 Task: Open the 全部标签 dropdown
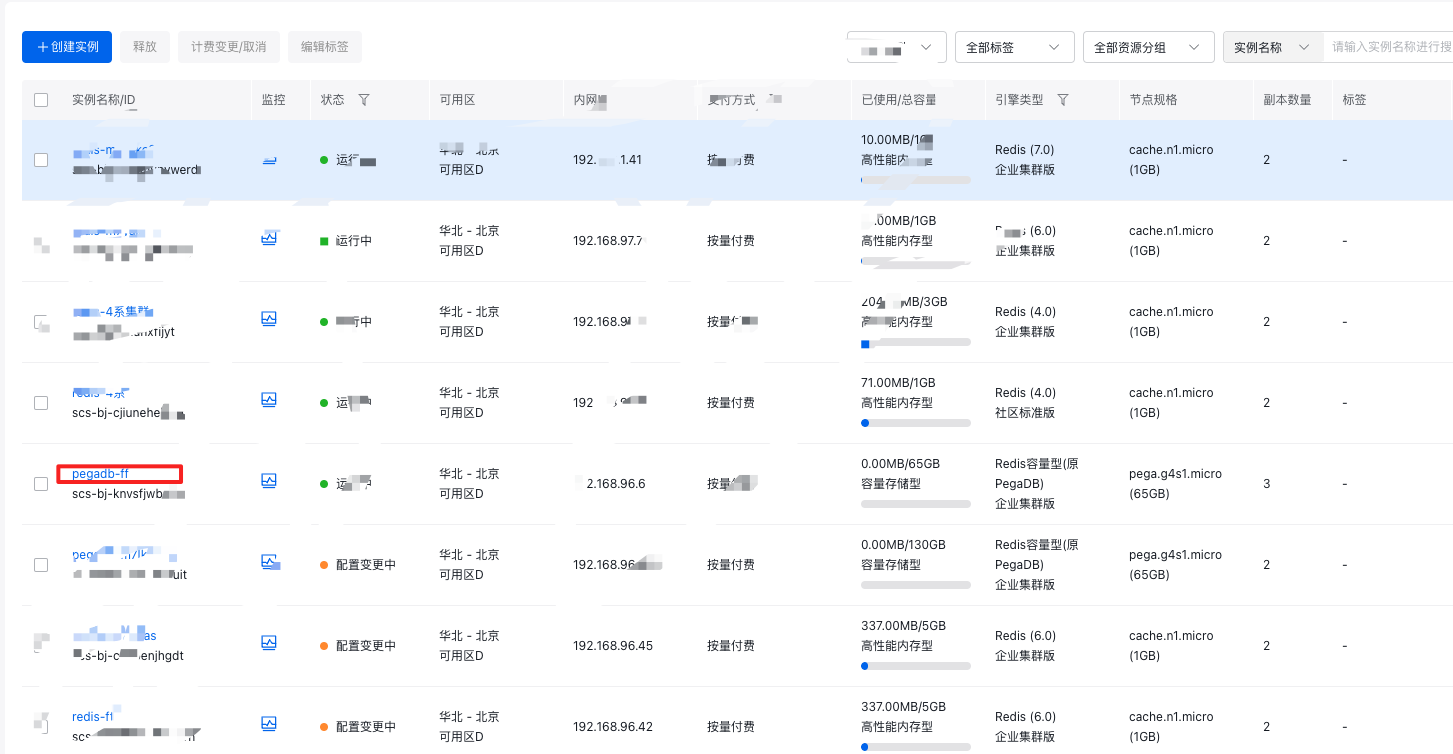pyautogui.click(x=1015, y=47)
